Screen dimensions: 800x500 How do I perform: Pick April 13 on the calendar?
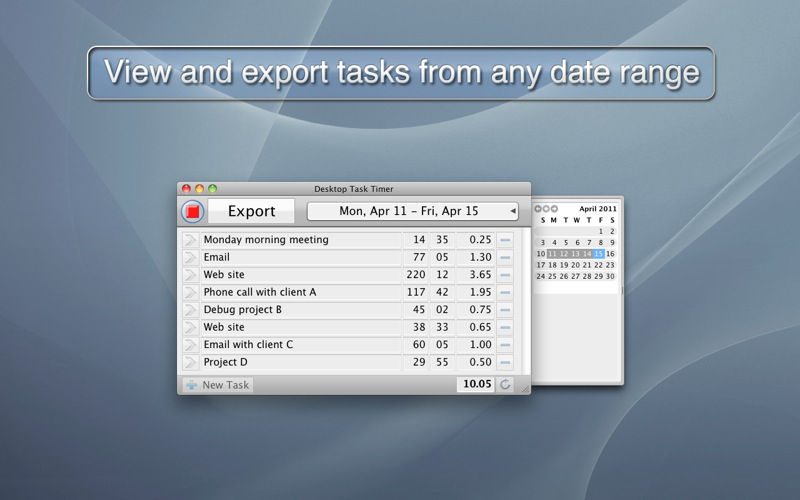576,254
